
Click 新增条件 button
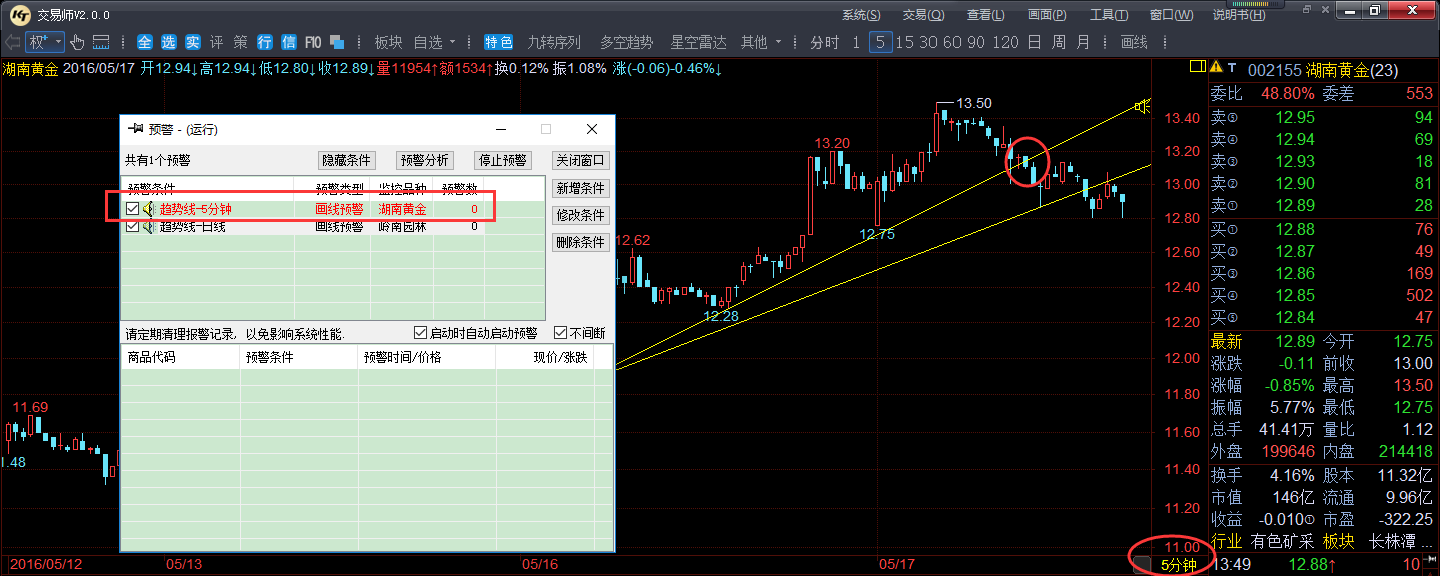(x=581, y=188)
